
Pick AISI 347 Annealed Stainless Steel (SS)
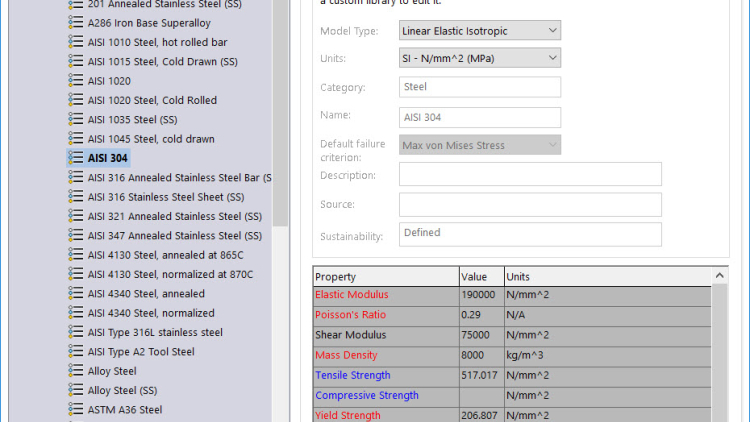[175, 236]
